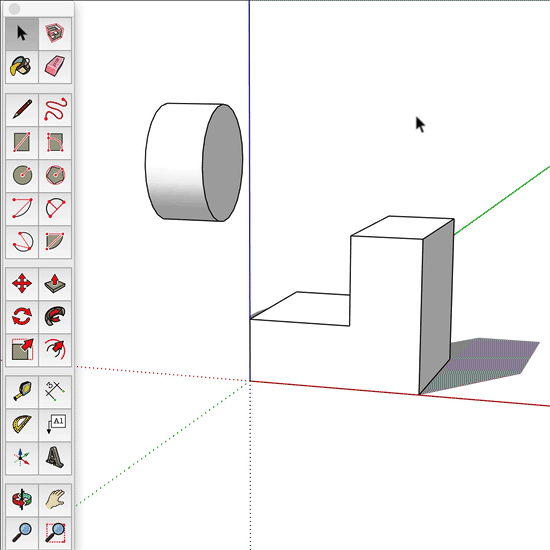Viewport: 550px width, 550px height.
Task: Choose the 2 Point Arc tool
Action: [55, 209]
